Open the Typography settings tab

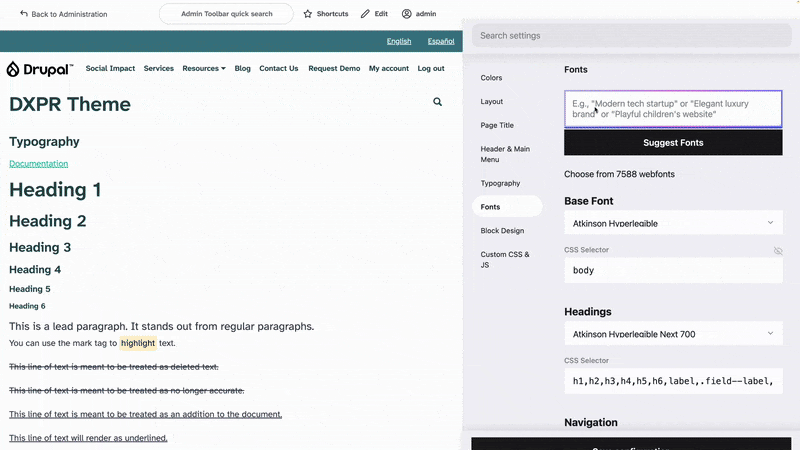tap(500, 183)
